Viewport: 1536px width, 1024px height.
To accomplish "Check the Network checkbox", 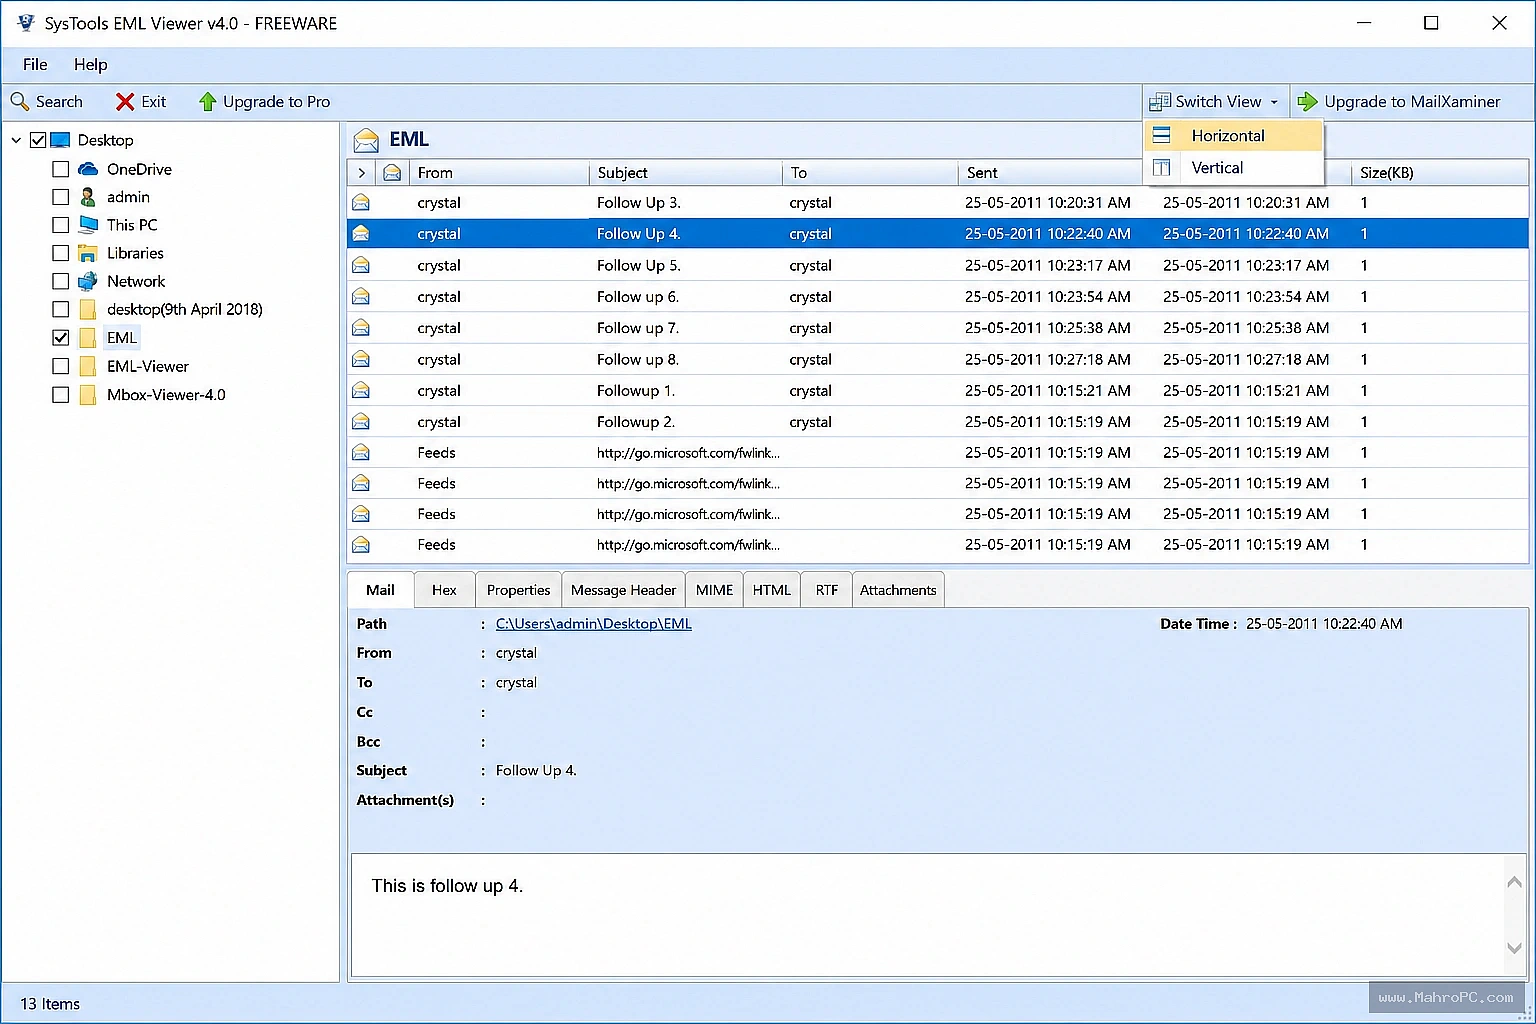I will pos(60,281).
